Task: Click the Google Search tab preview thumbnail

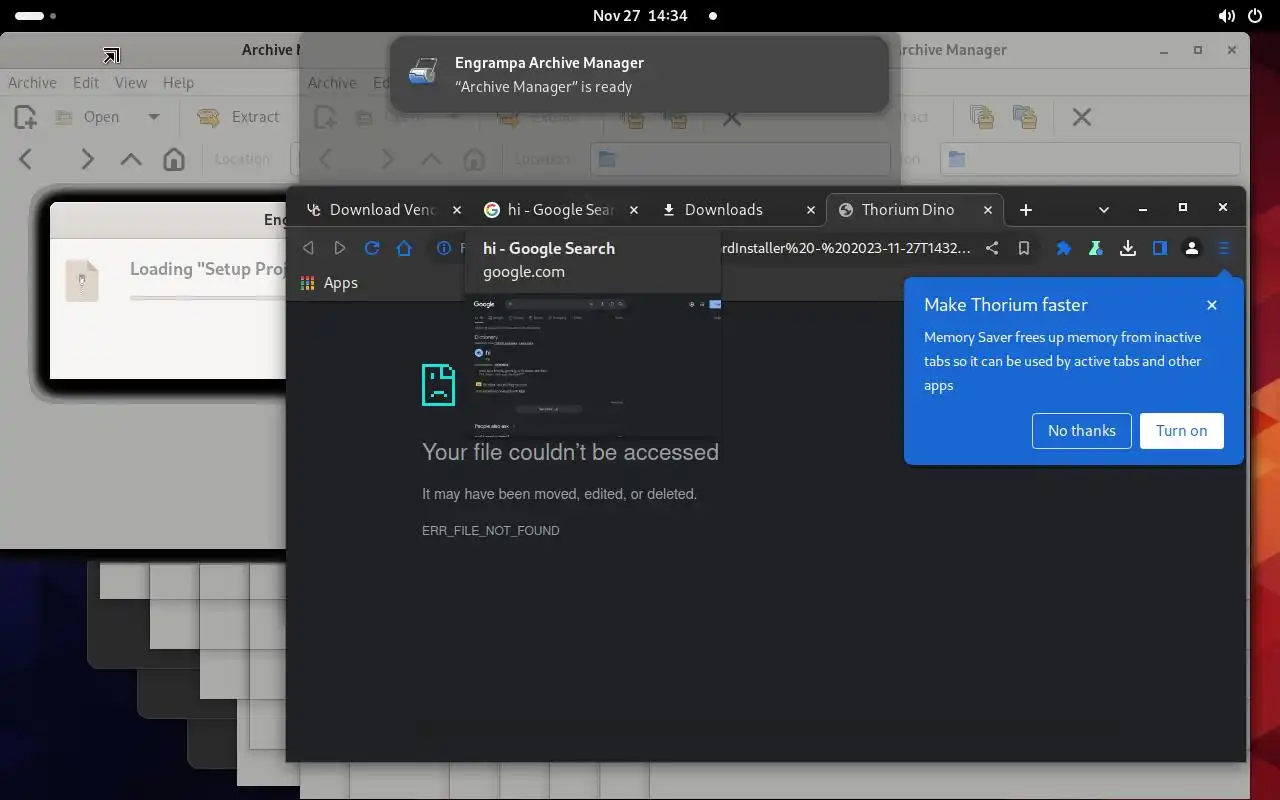Action: (x=596, y=367)
